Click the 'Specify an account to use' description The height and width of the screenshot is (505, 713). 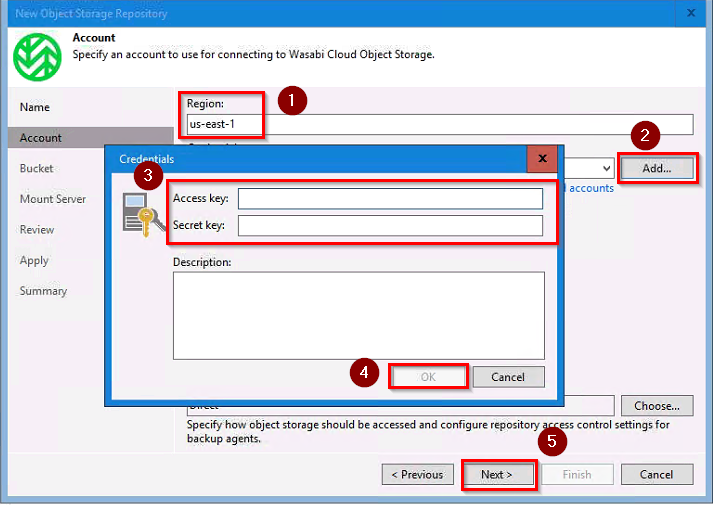[253, 55]
